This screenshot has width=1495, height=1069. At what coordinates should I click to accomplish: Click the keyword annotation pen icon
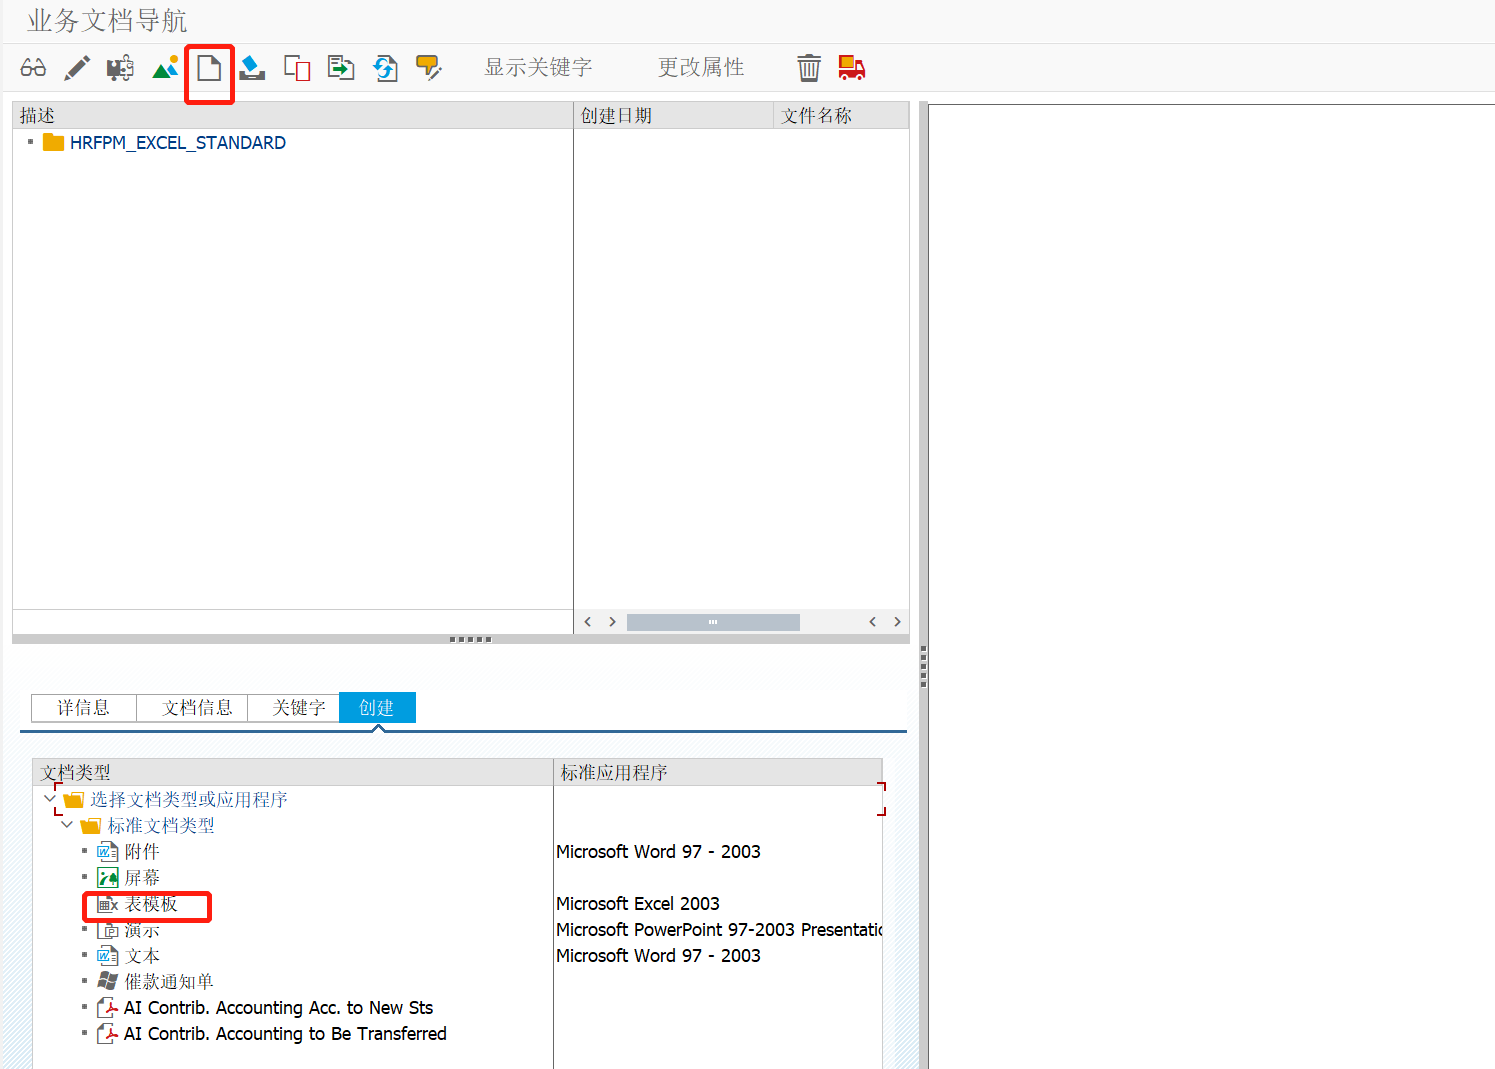(429, 67)
